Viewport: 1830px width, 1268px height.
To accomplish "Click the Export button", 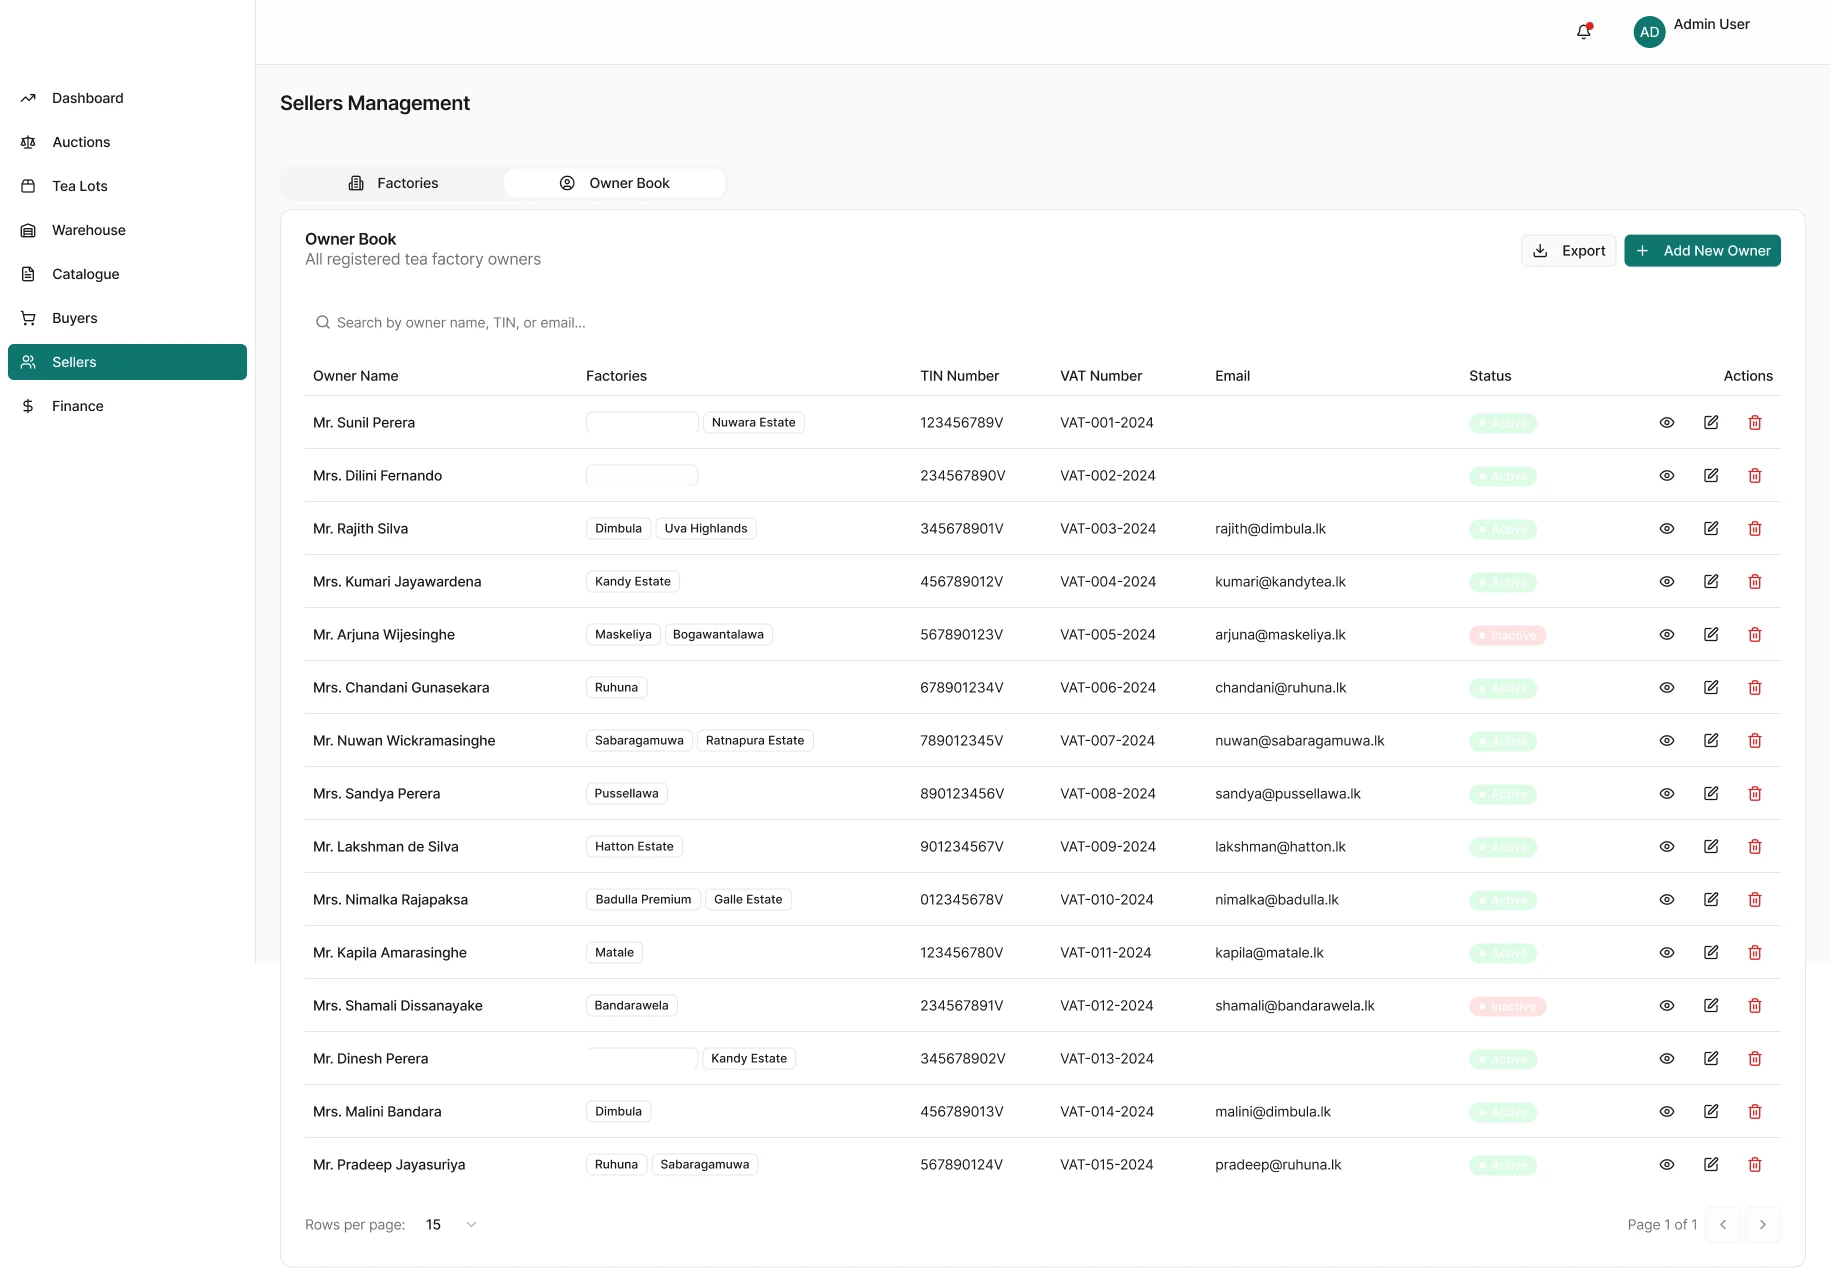I will tap(1568, 251).
